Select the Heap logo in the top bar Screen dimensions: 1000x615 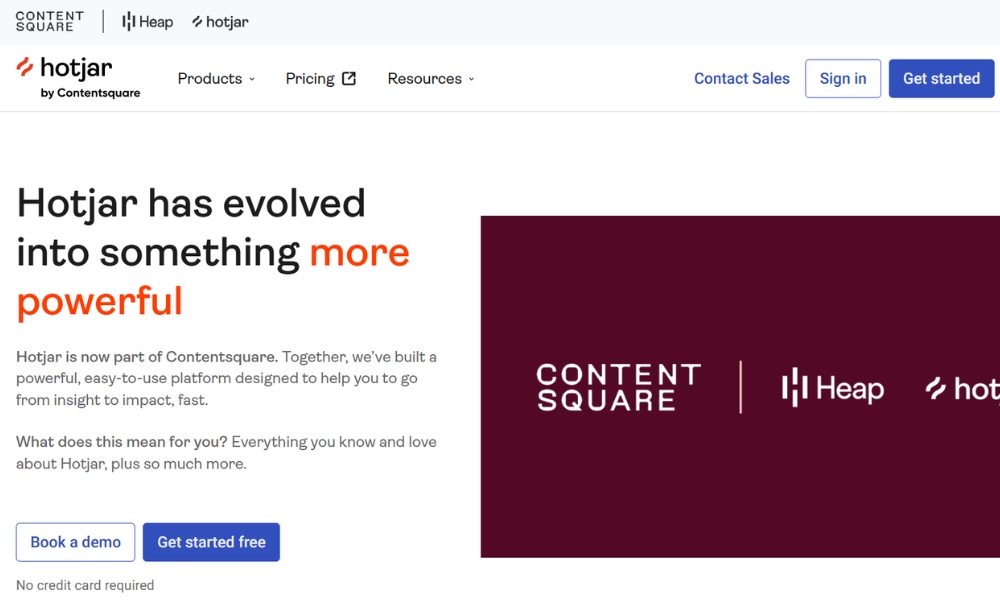pos(146,21)
